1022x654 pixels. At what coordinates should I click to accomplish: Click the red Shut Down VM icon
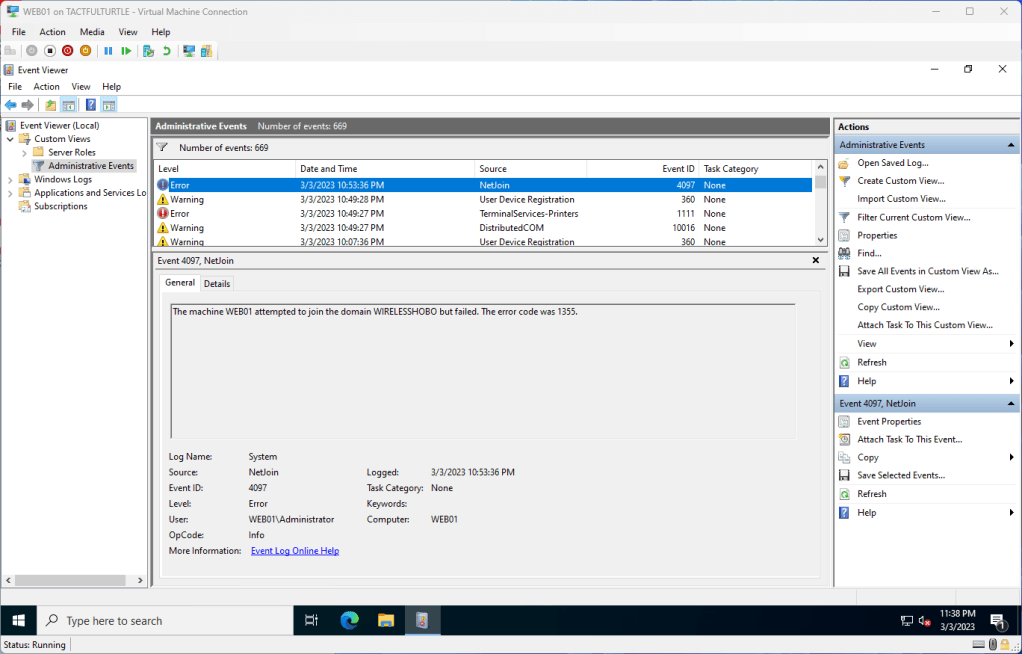click(x=67, y=51)
